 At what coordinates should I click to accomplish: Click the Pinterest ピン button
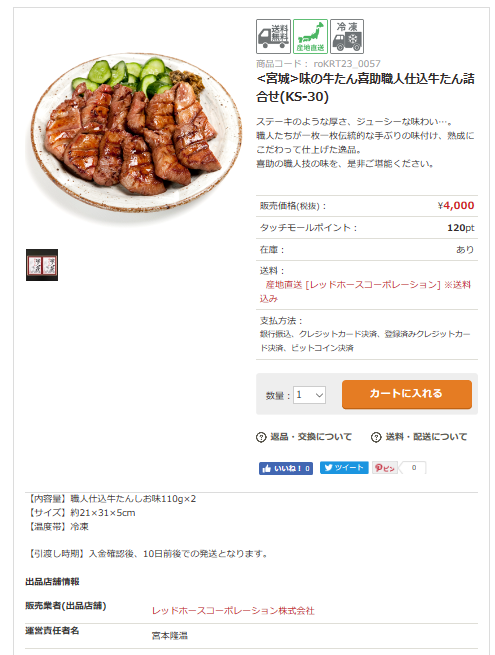[x=385, y=468]
